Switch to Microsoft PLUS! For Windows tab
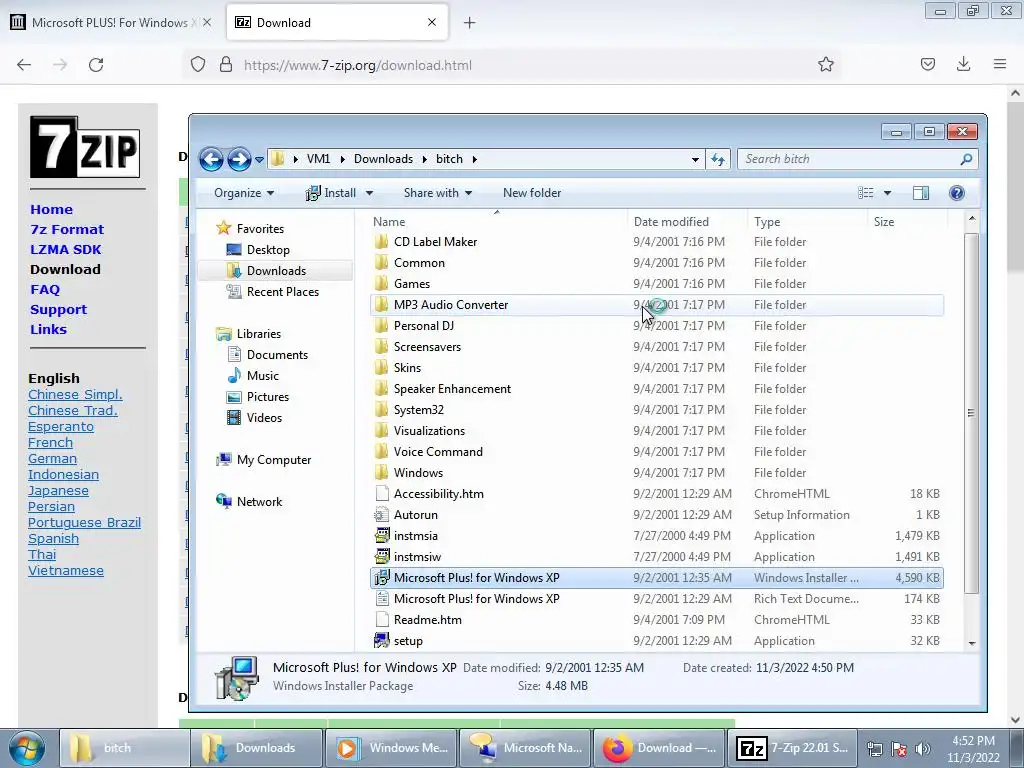 click(111, 22)
